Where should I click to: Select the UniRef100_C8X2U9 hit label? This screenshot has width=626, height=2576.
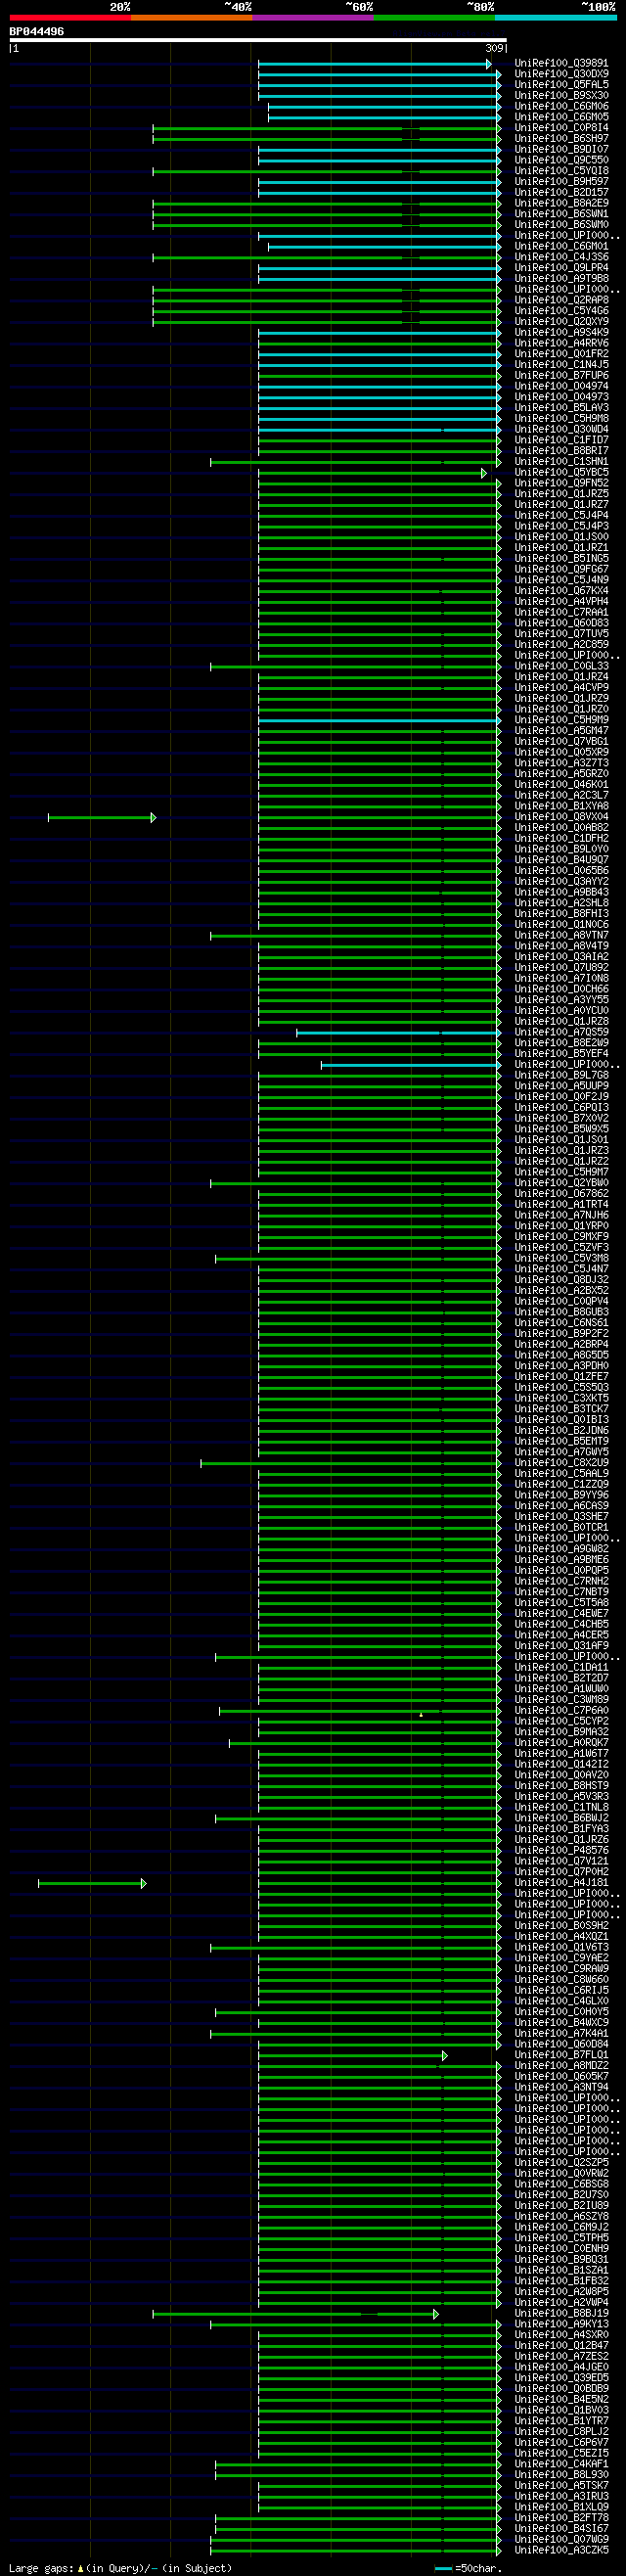point(562,1463)
